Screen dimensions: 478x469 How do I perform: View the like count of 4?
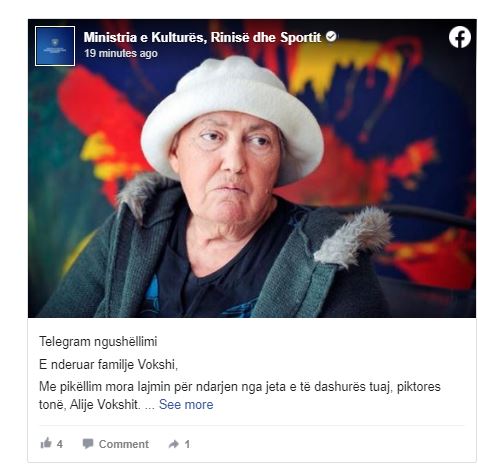tap(60, 444)
